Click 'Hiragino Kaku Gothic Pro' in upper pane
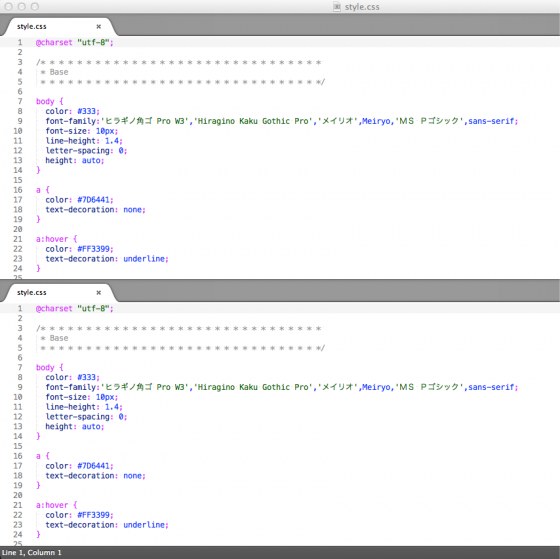The width and height of the screenshot is (560, 559). point(253,121)
